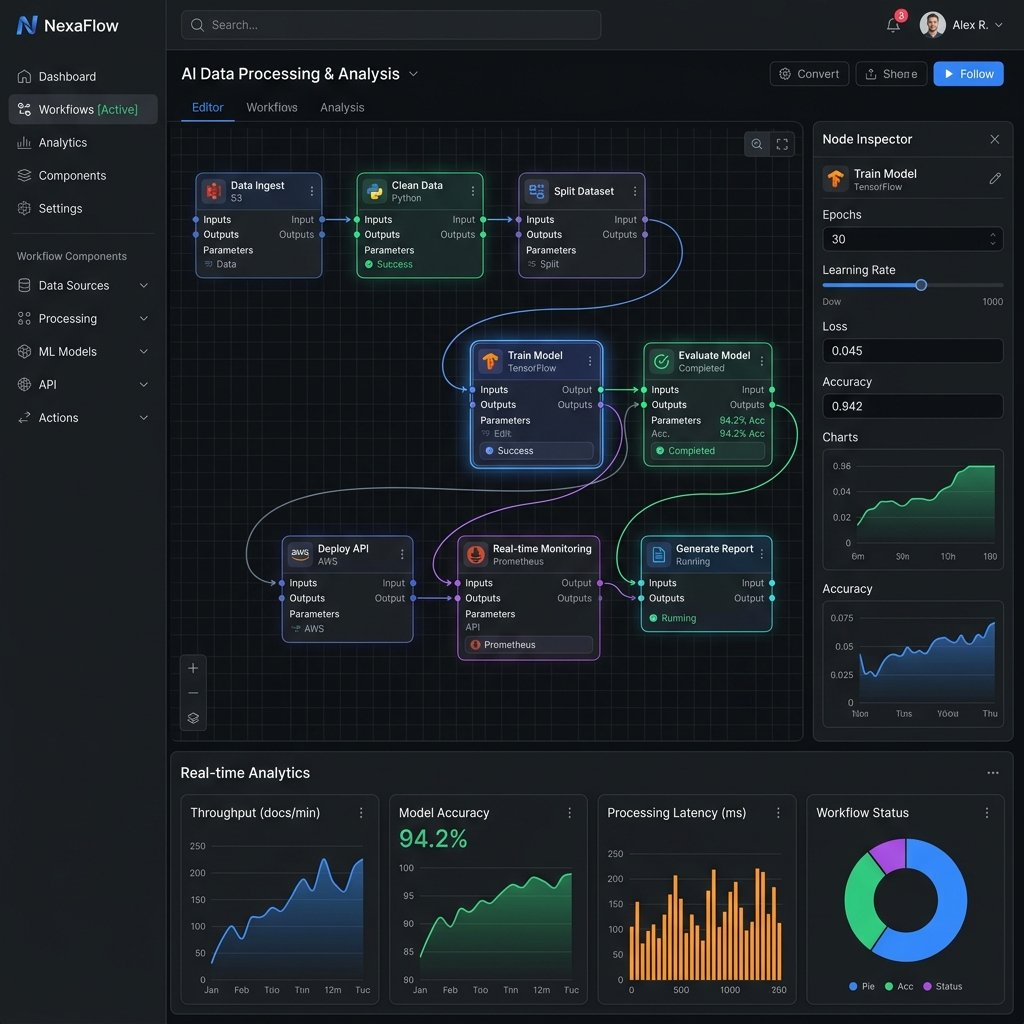Click the canvas zoom out minus button
1024x1024 pixels.
[193, 693]
